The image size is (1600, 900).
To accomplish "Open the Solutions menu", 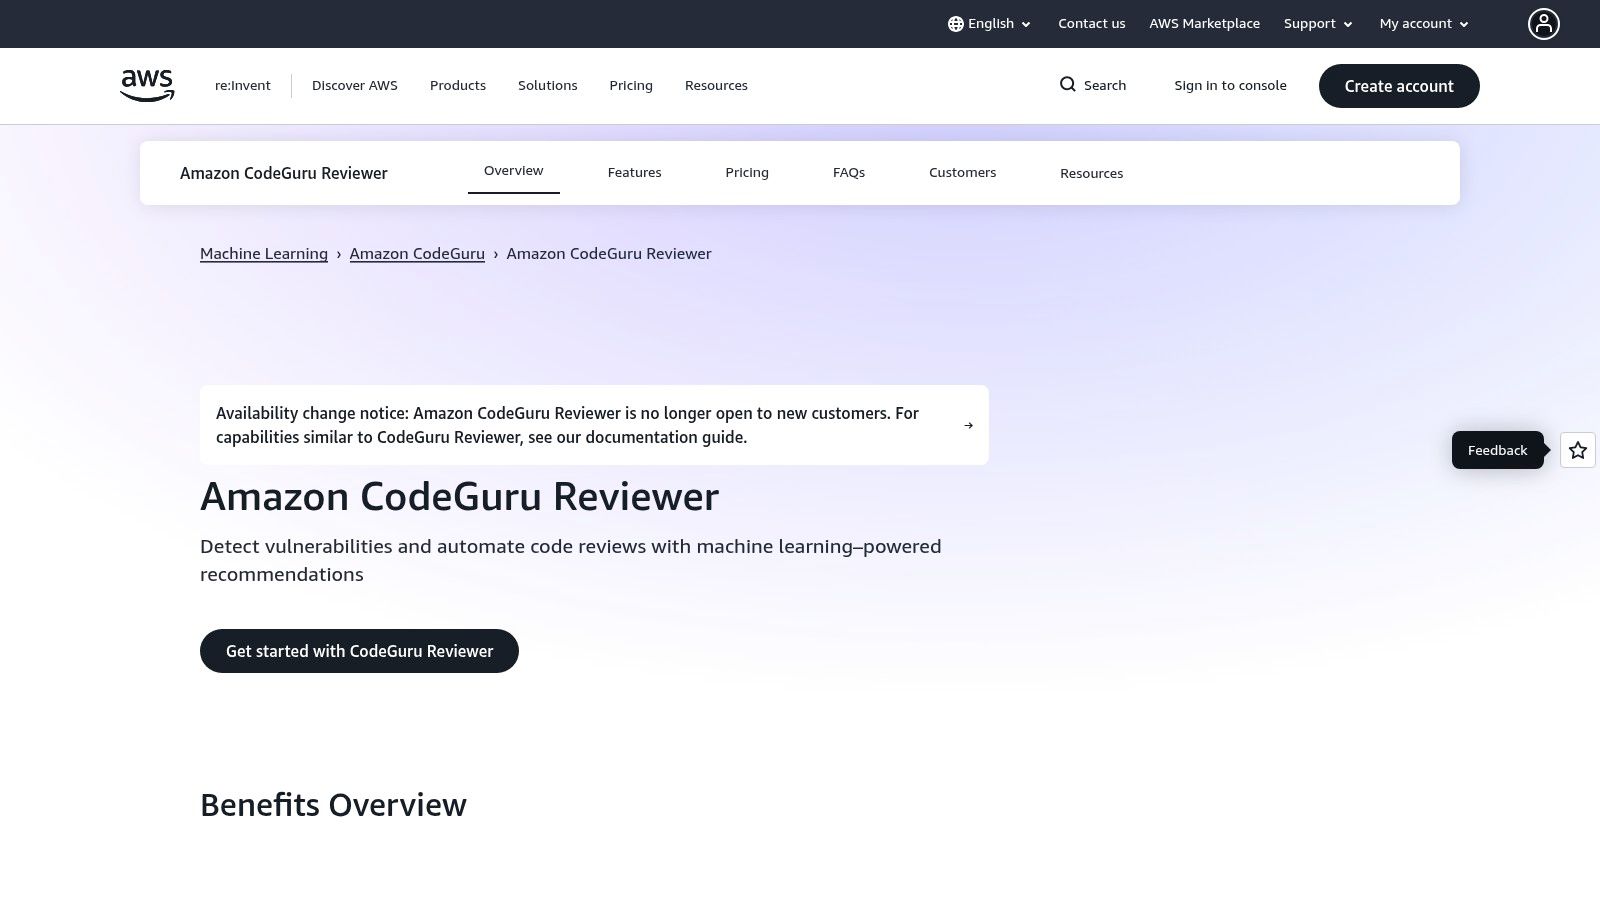I will coord(547,85).
